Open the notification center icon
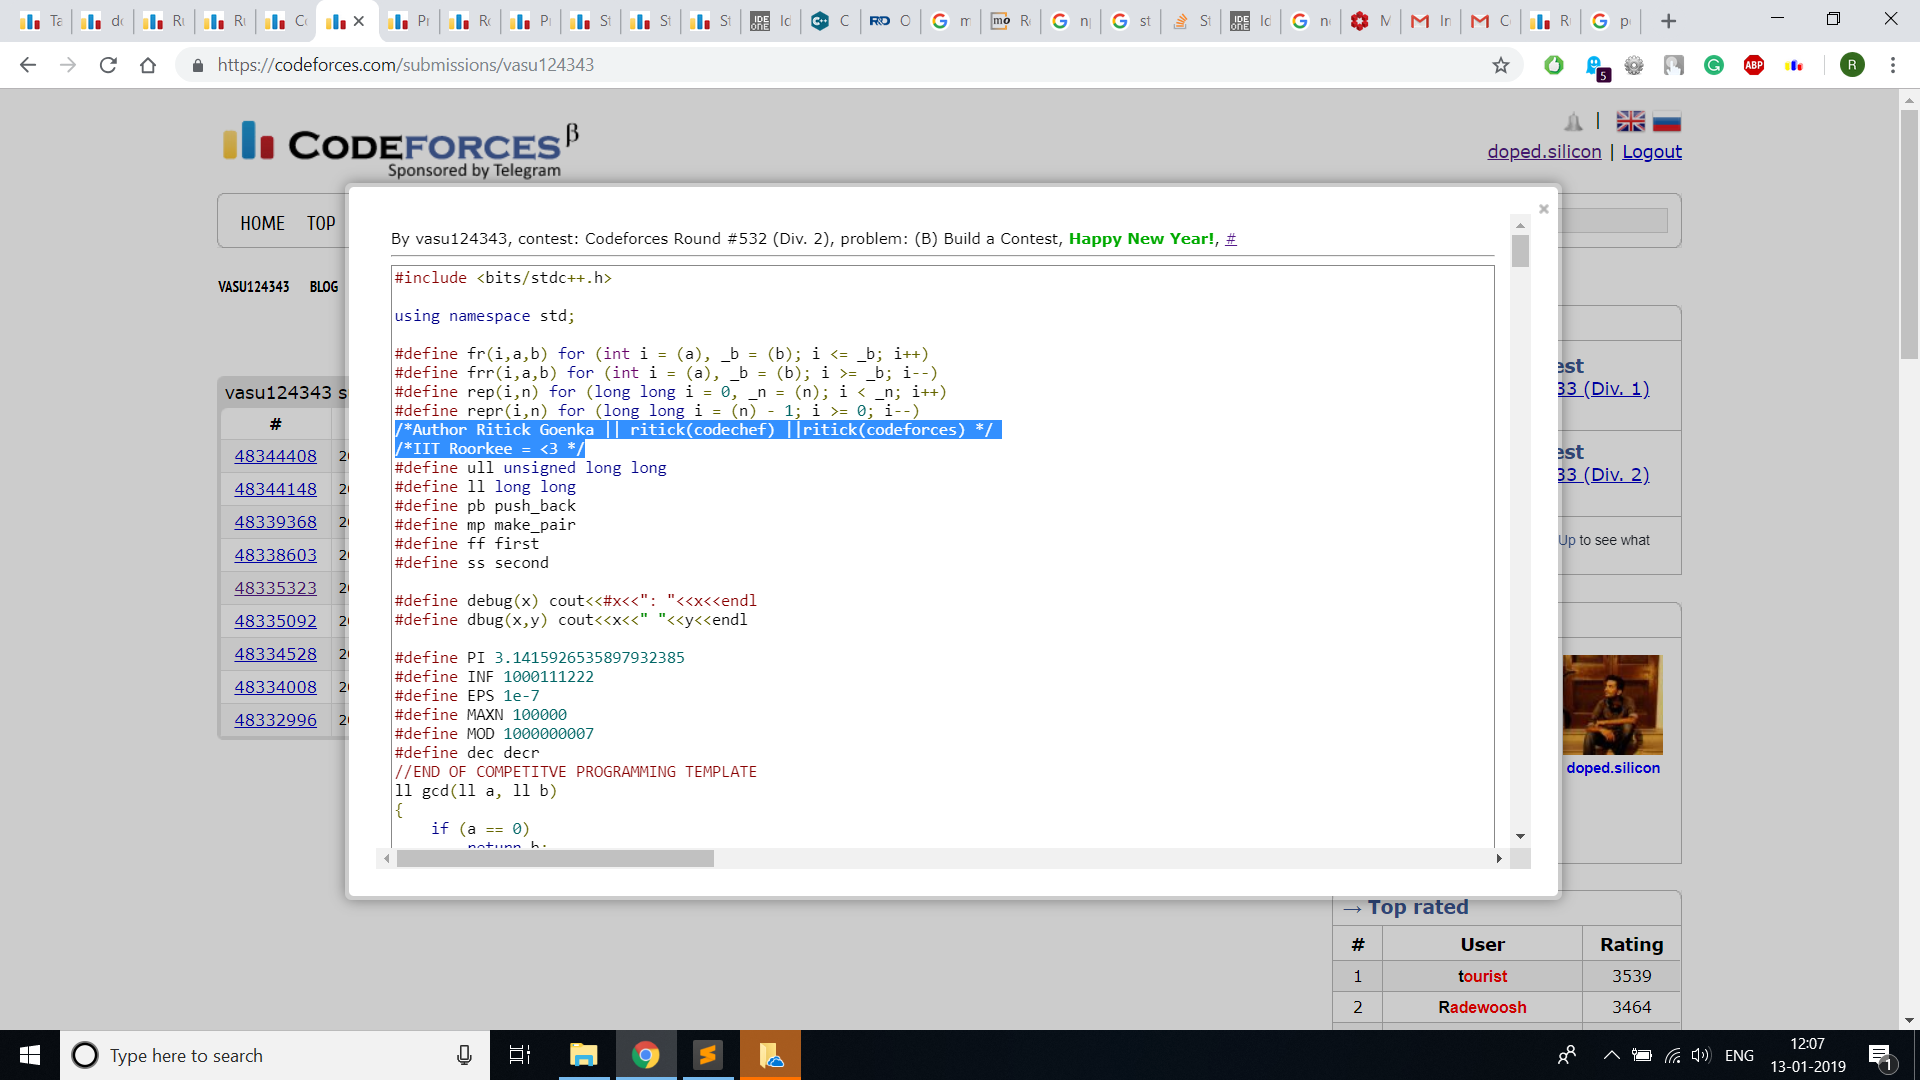 coord(1881,1056)
